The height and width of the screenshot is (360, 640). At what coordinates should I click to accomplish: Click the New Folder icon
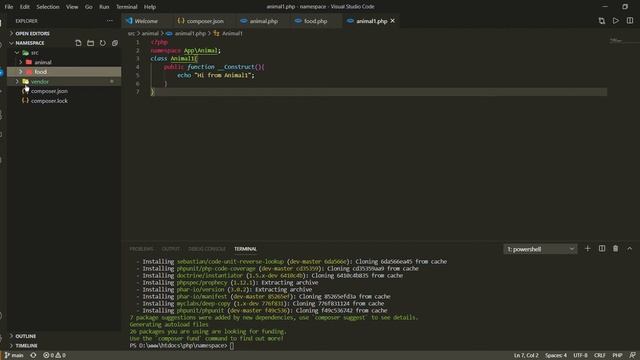91,43
